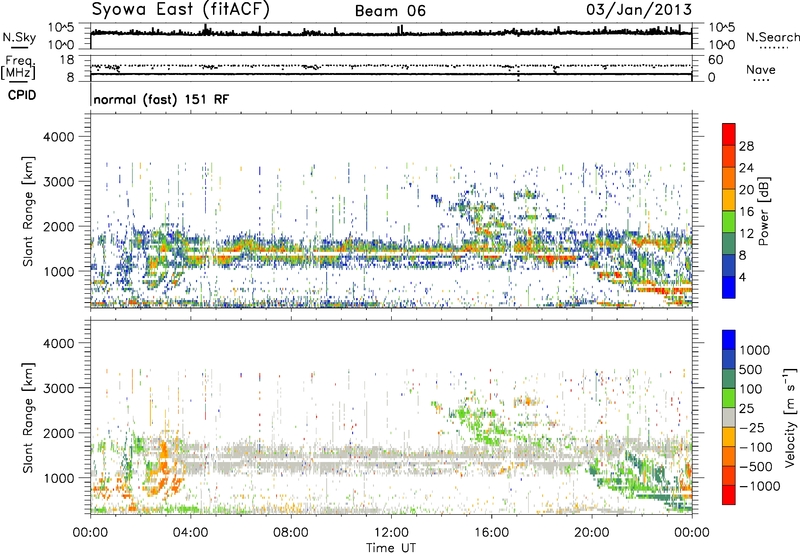Screen dimensions: 800x554
Task: Click the 'Velocity [m s-1]' colorbar label
Action: [790, 417]
